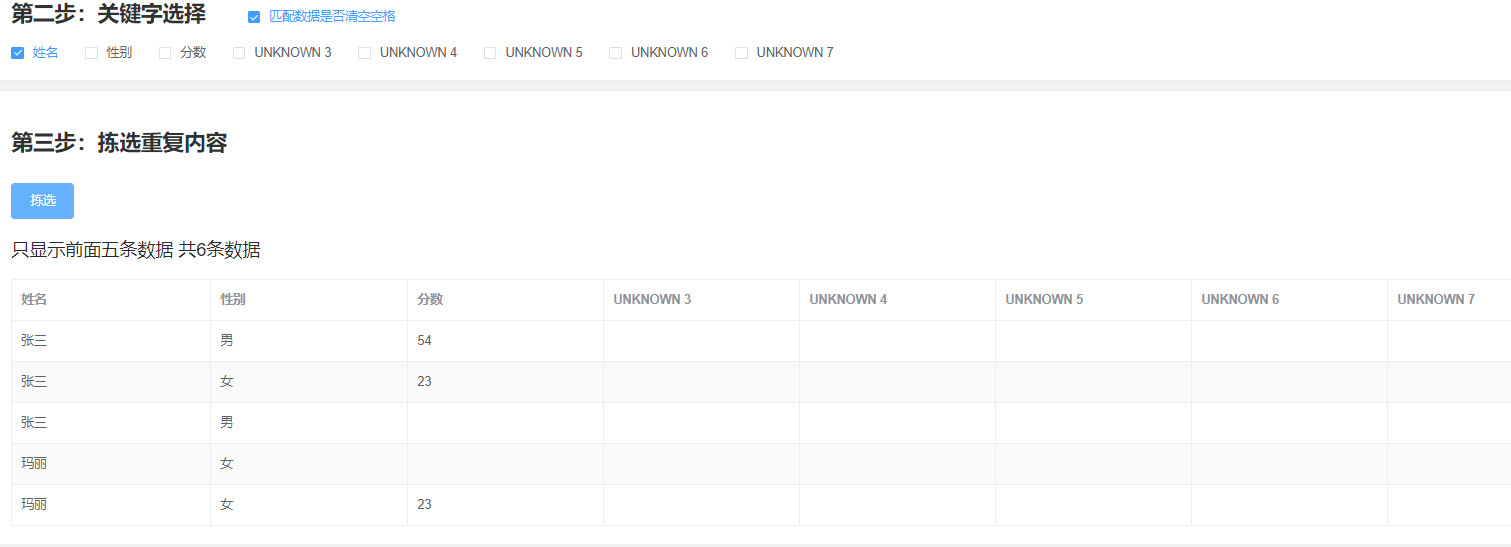Screen dimensions: 1511x547
Task: Click the UNKNOWN 3 table column header
Action: click(701, 300)
